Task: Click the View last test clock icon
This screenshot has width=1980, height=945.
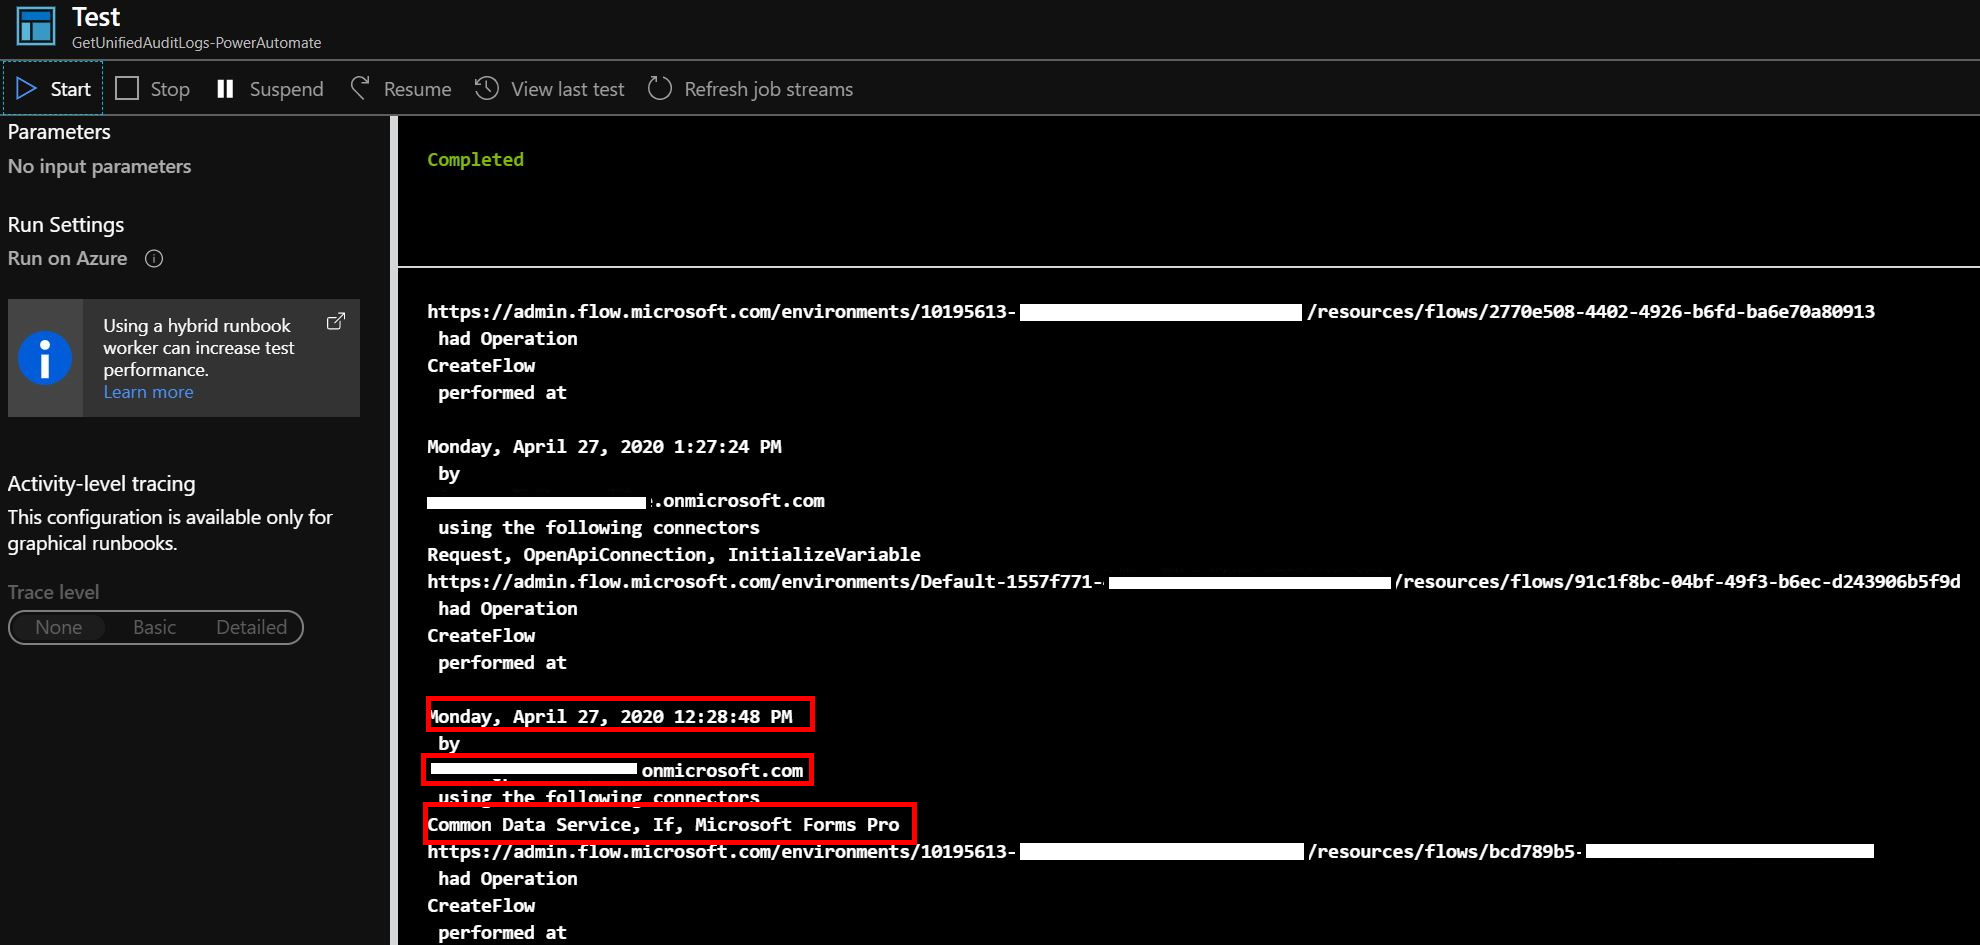Action: click(x=487, y=89)
